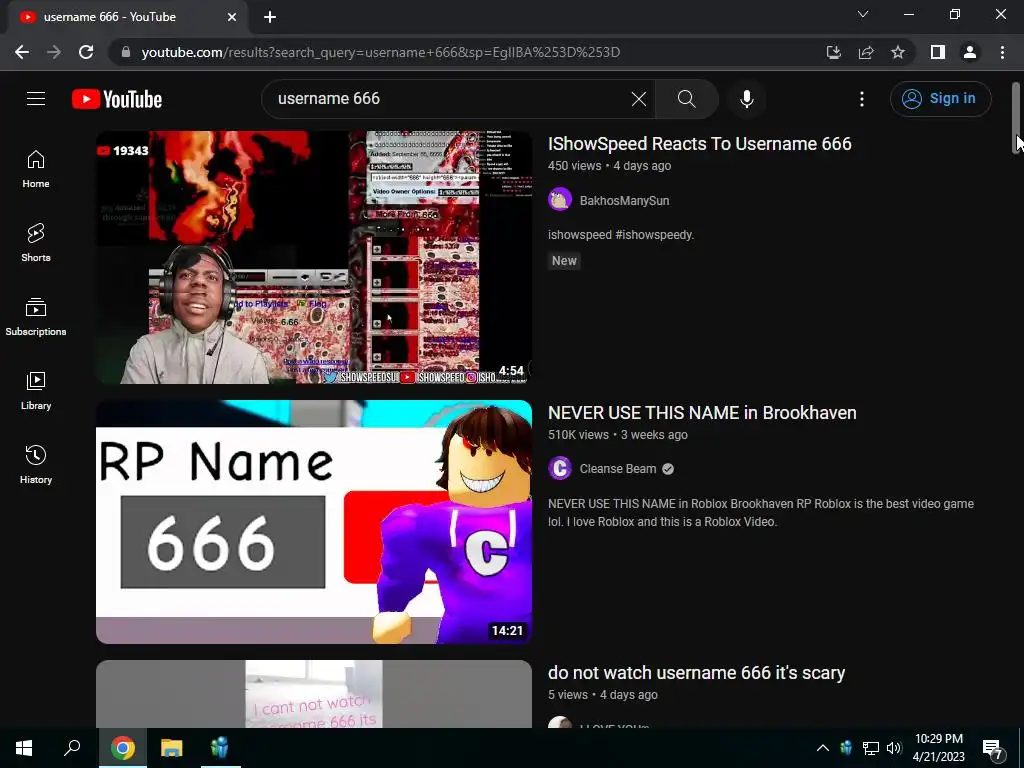Open Library in the sidebar
This screenshot has width=1024, height=768.
[x=36, y=391]
